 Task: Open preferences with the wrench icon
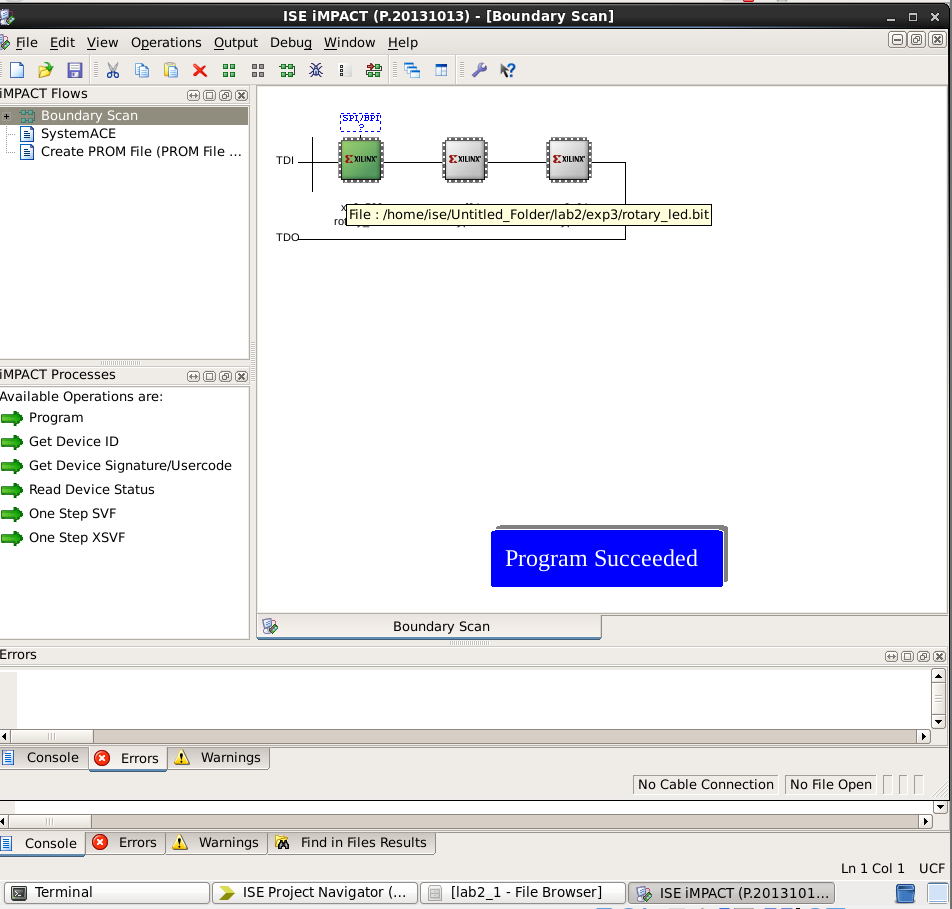pyautogui.click(x=480, y=70)
